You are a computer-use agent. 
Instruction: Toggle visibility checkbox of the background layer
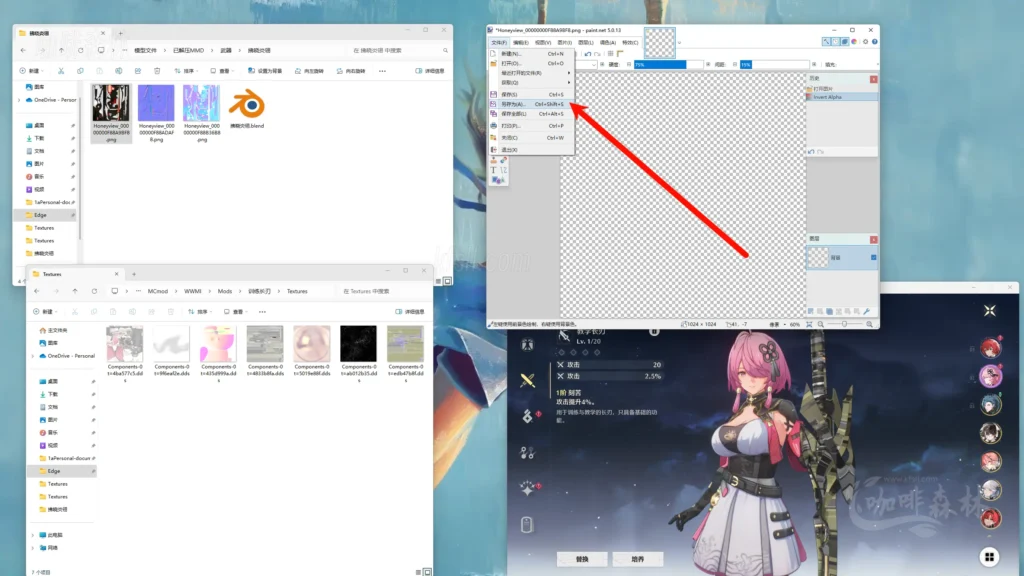pyautogui.click(x=873, y=258)
